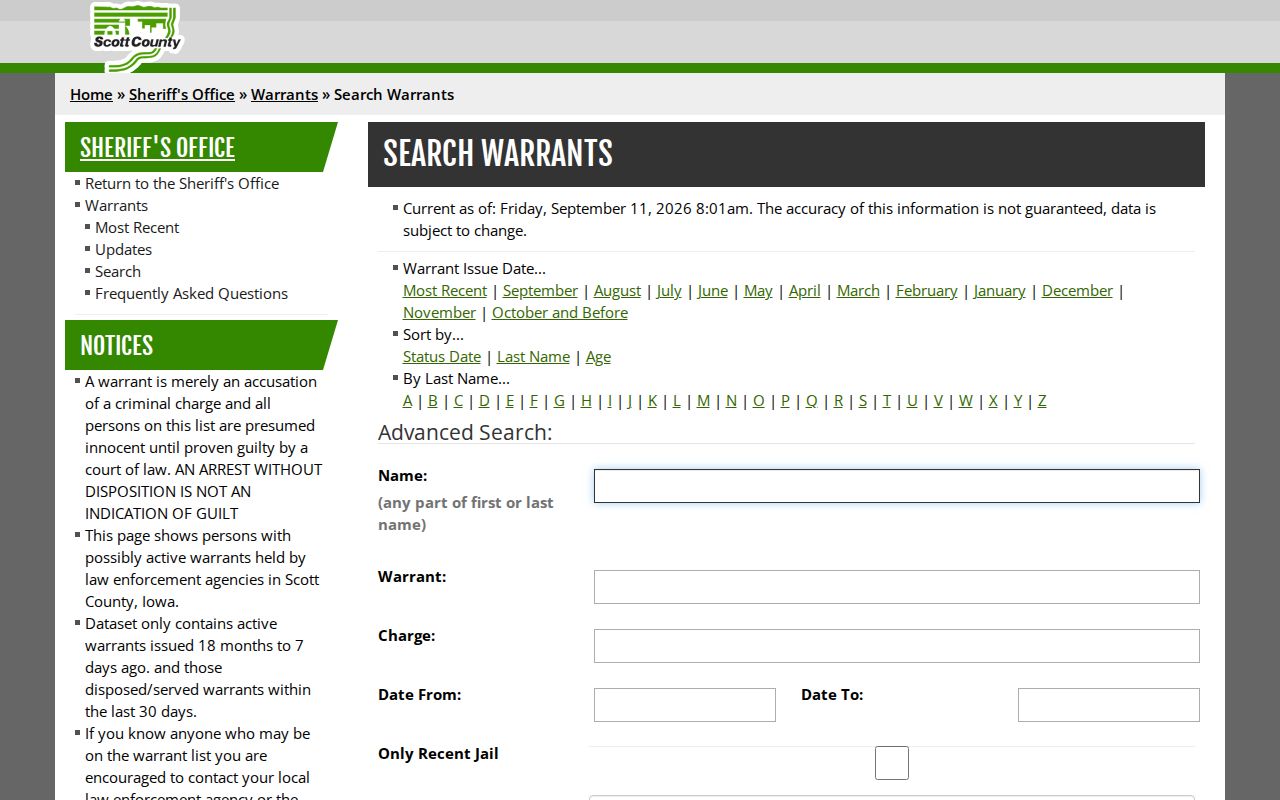Open Frequently Asked Questions
The image size is (1280, 800).
point(191,293)
